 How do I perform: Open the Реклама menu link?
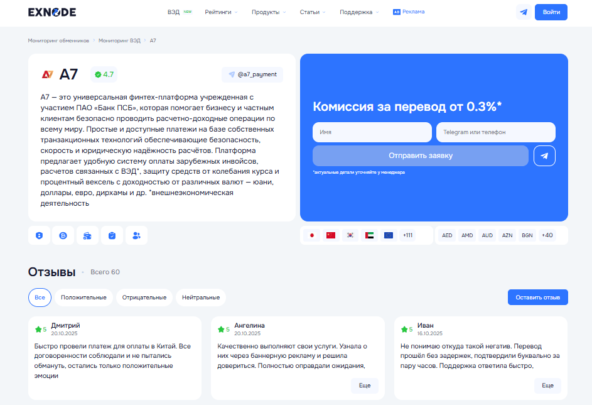409,12
